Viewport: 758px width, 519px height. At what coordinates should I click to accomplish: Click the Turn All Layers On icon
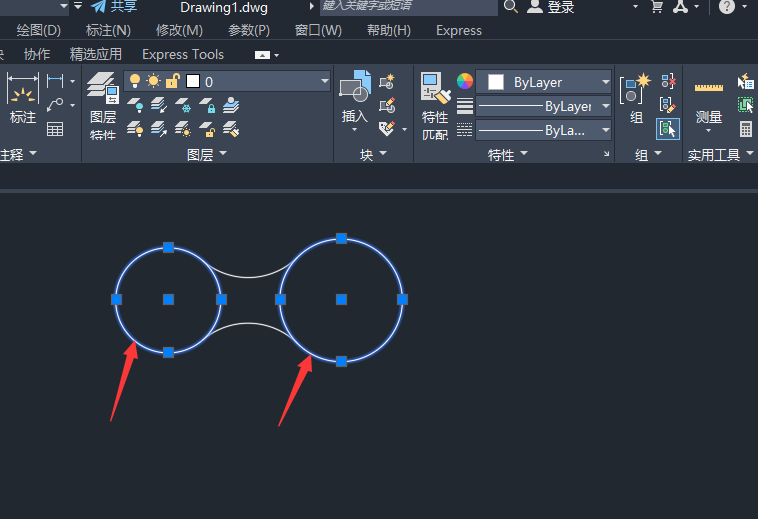tap(135, 129)
